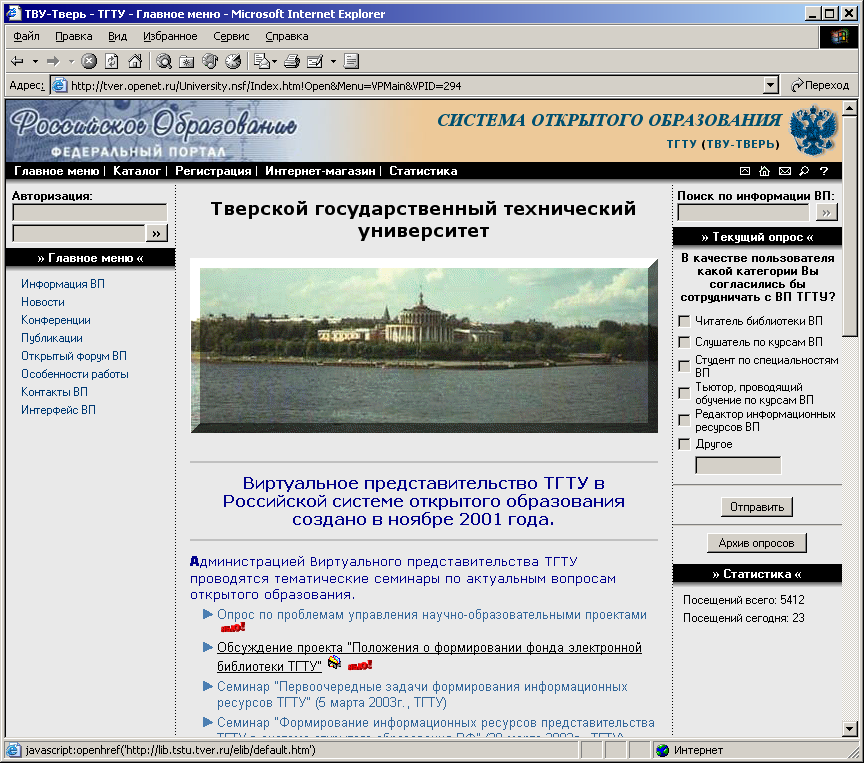
Task: Click the discussion icon after 'библиотеки ТГТУ'
Action: click(x=334, y=663)
